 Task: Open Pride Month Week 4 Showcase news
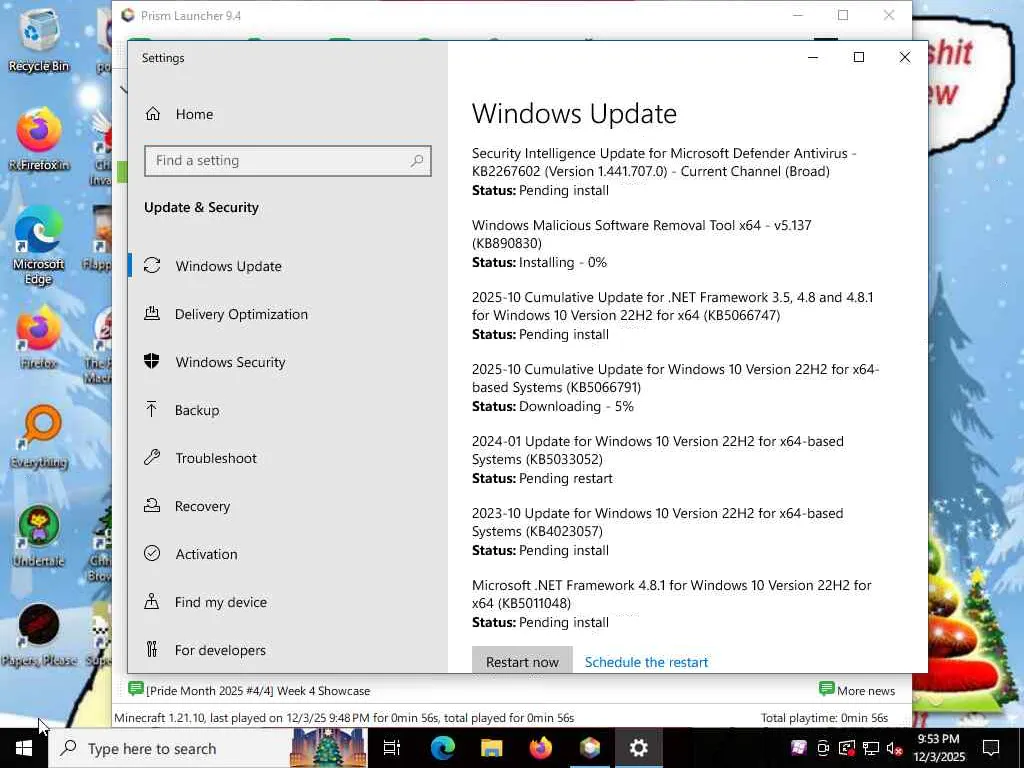[249, 690]
